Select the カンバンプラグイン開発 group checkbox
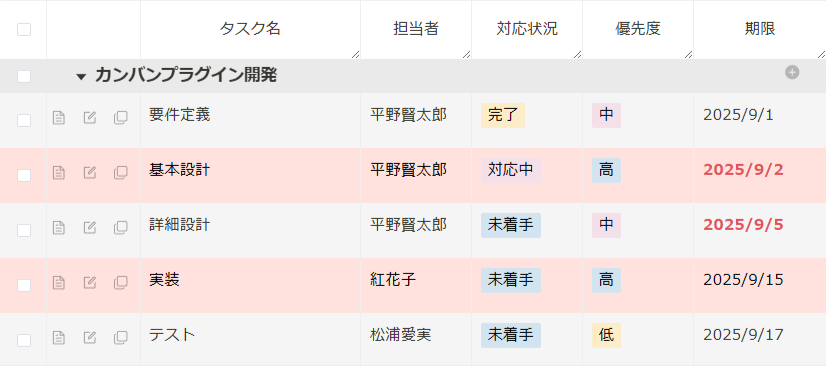The image size is (826, 366). pos(24,76)
